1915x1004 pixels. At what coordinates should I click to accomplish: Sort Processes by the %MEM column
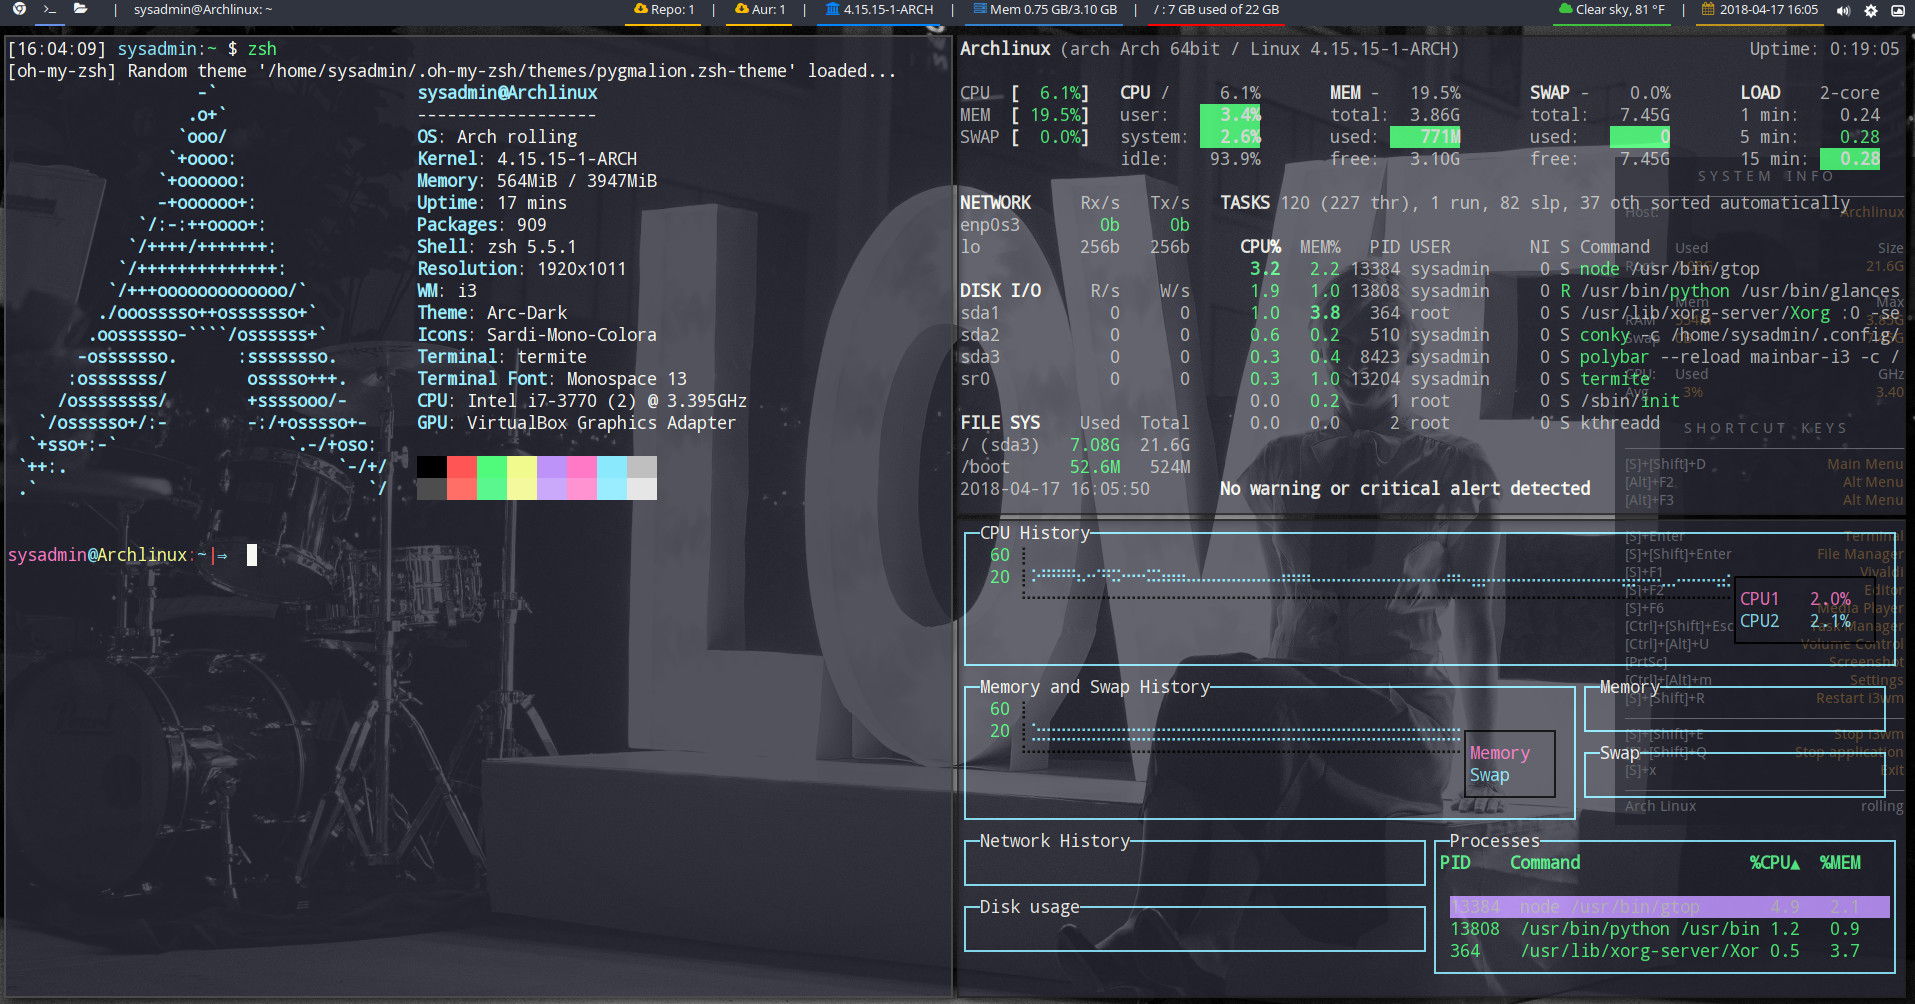(1841, 862)
